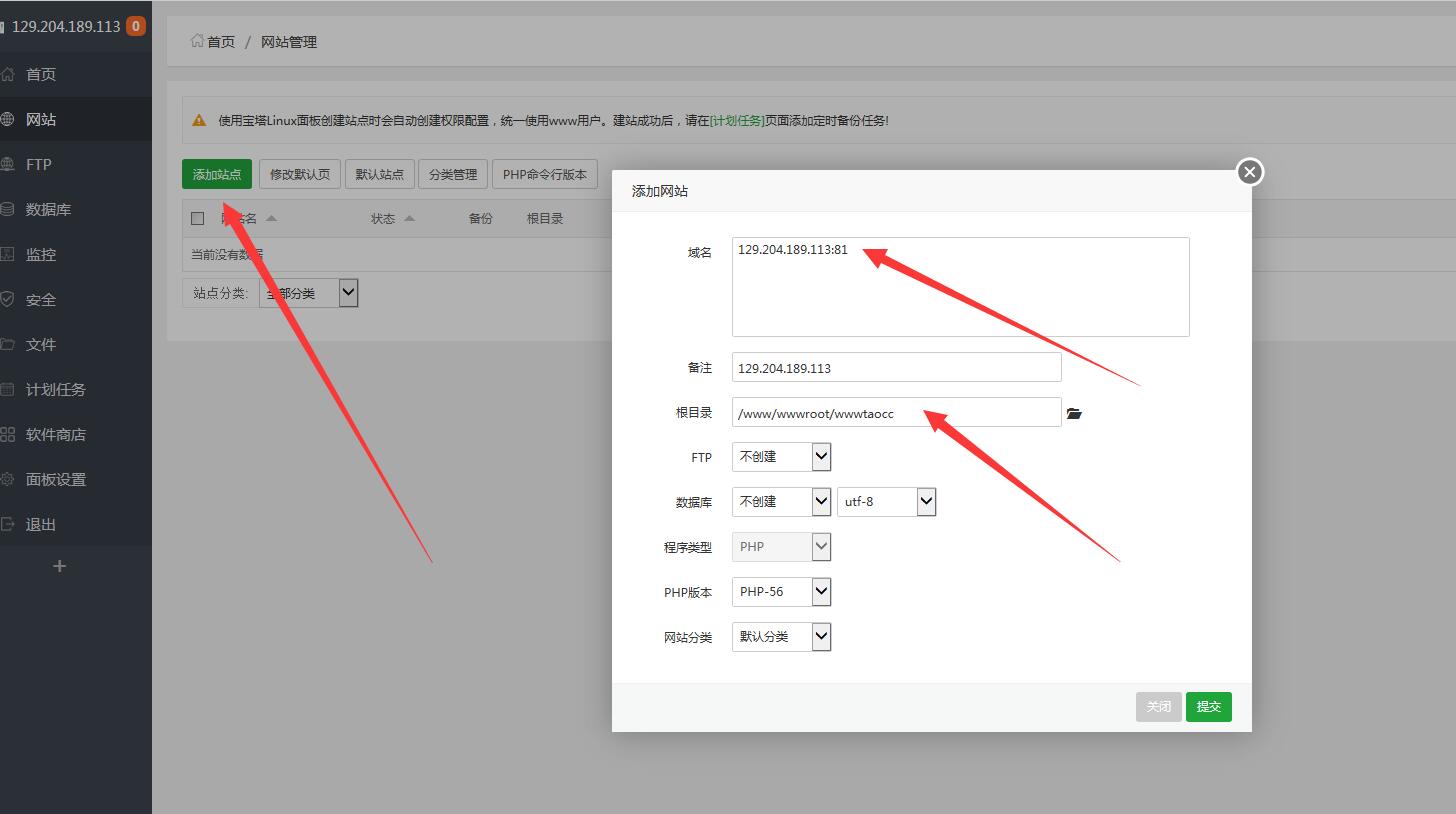Screen dimensions: 1456x814
Task: Click the folder browse icon beside root directory
Action: pyautogui.click(x=1074, y=413)
